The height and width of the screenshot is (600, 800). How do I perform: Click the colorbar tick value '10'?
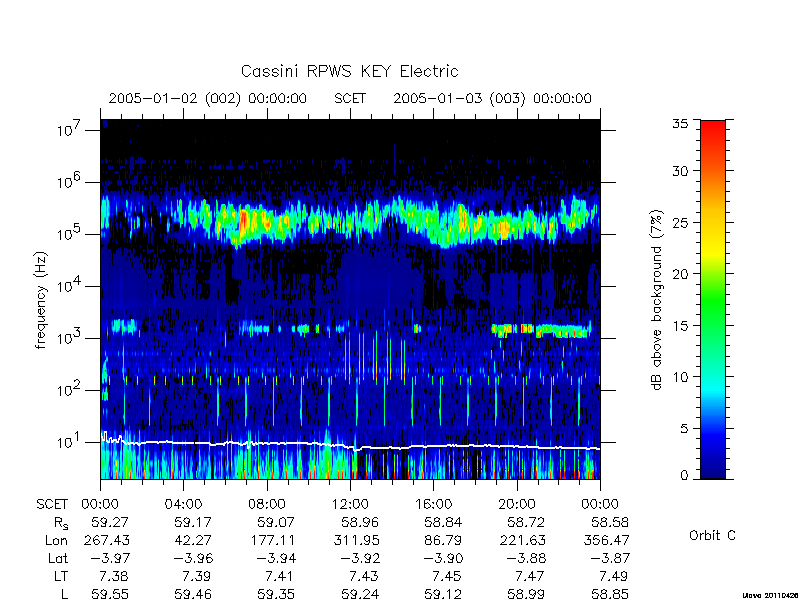(680, 377)
